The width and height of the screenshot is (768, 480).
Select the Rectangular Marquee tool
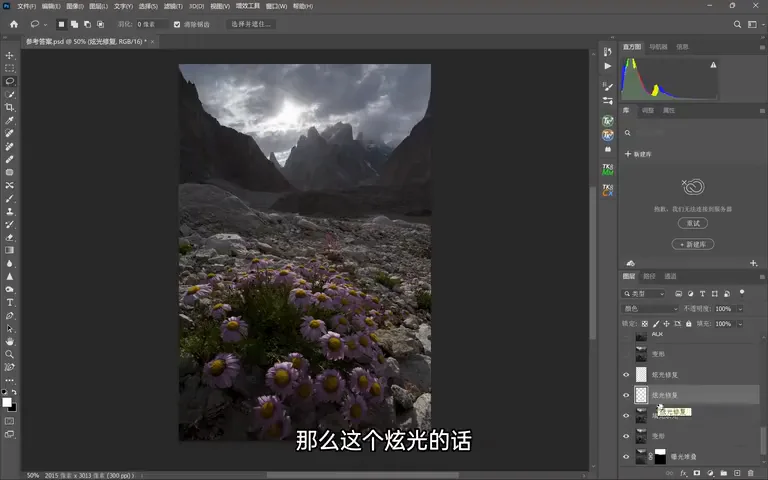(x=9, y=68)
